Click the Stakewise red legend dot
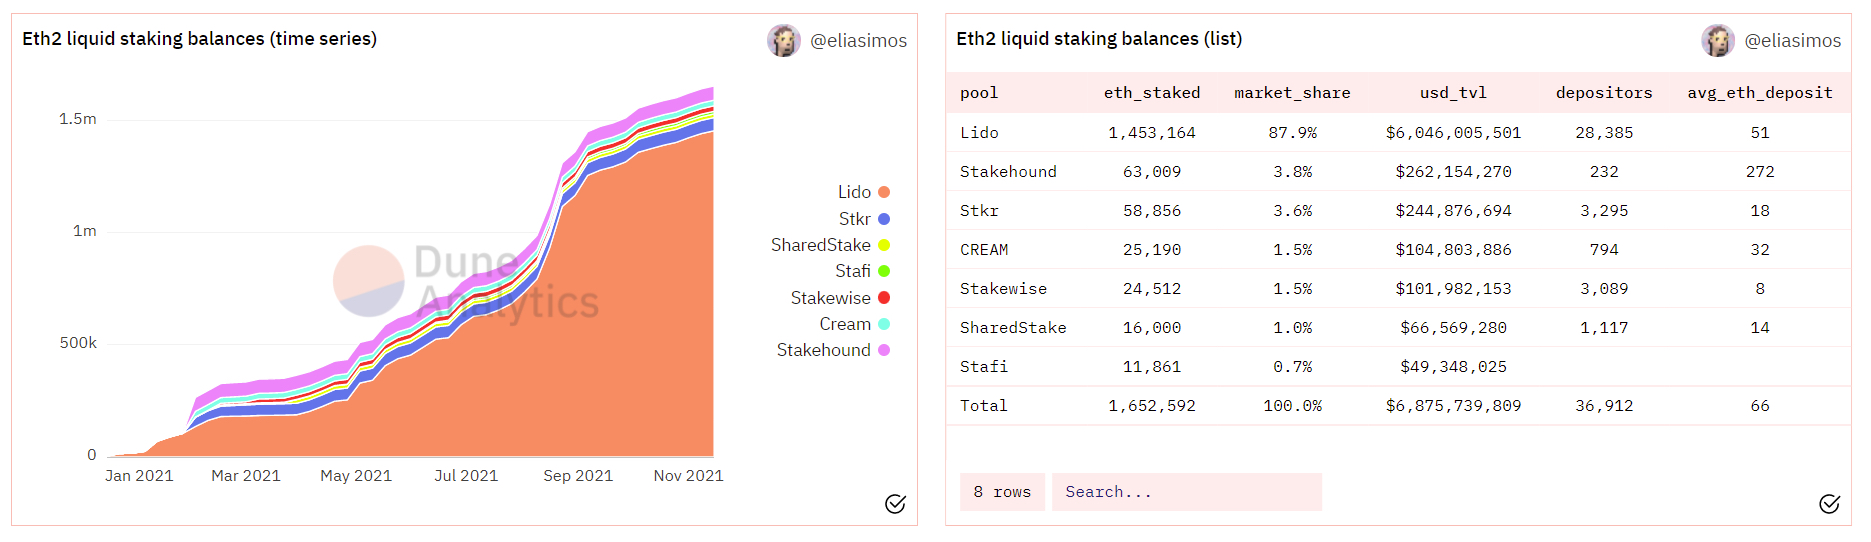 (884, 298)
